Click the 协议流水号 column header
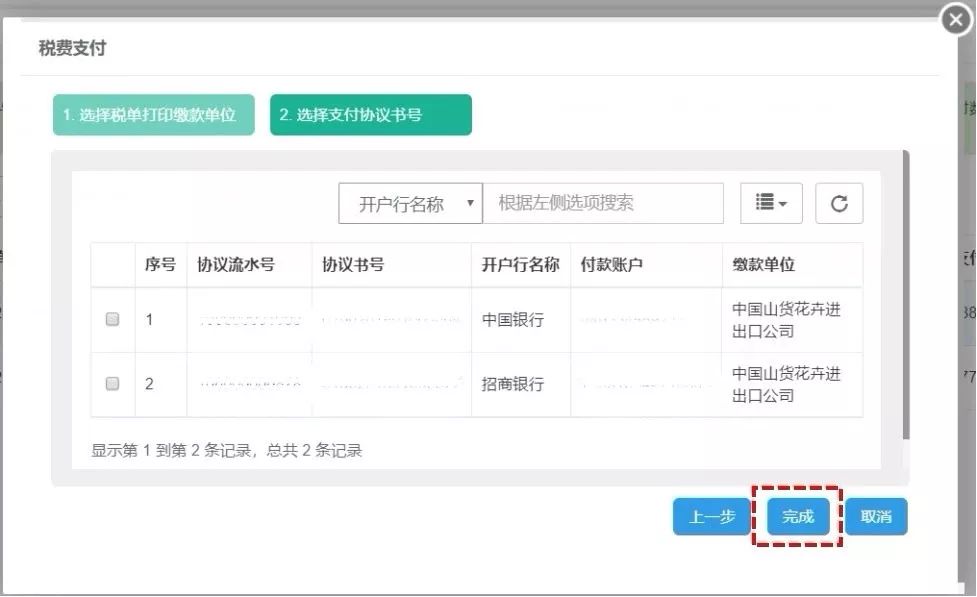 [249, 264]
